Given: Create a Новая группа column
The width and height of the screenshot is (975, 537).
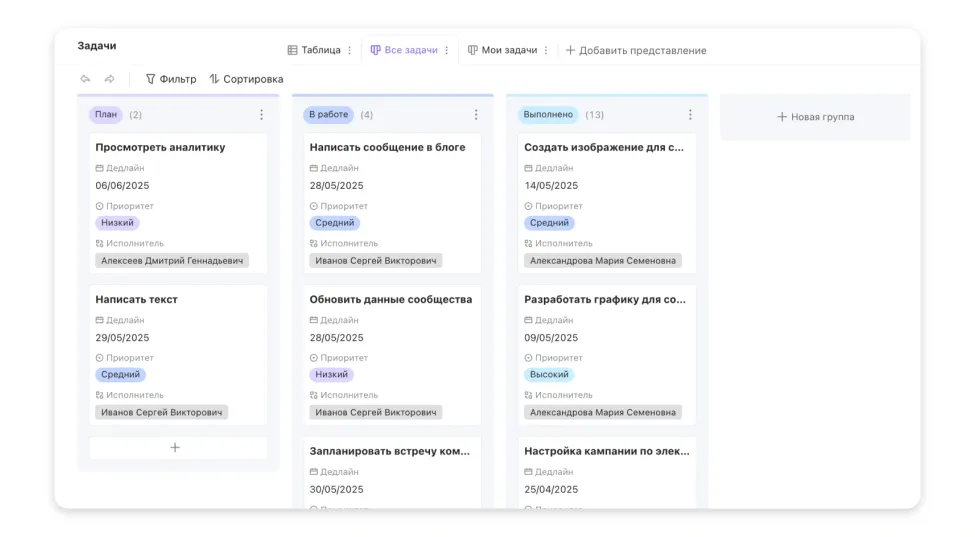Looking at the screenshot, I should click(x=815, y=117).
